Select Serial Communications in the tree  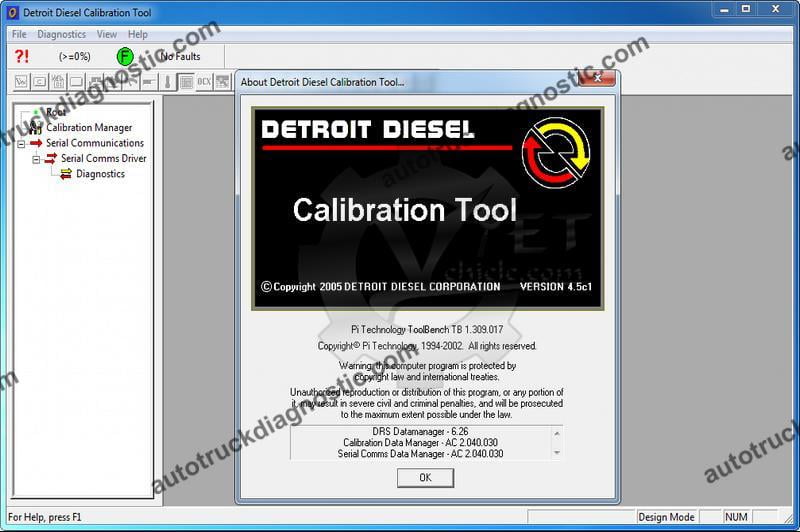point(95,143)
